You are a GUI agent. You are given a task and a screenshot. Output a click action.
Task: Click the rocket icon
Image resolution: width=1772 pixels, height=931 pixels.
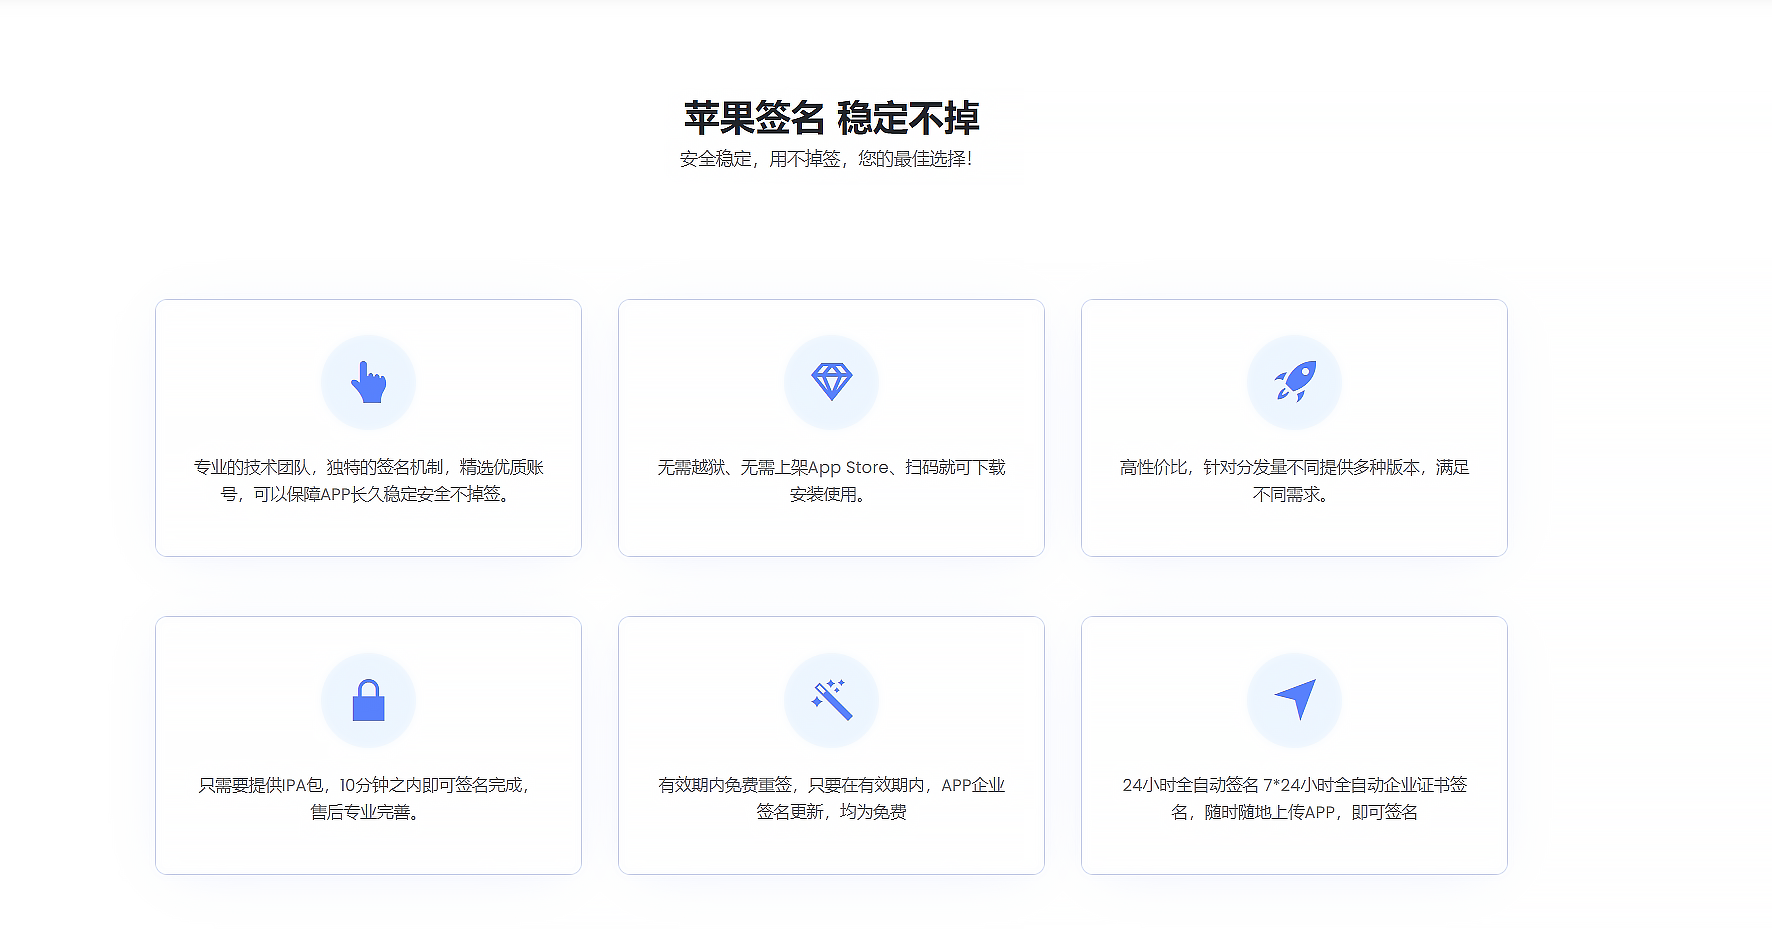pos(1294,382)
